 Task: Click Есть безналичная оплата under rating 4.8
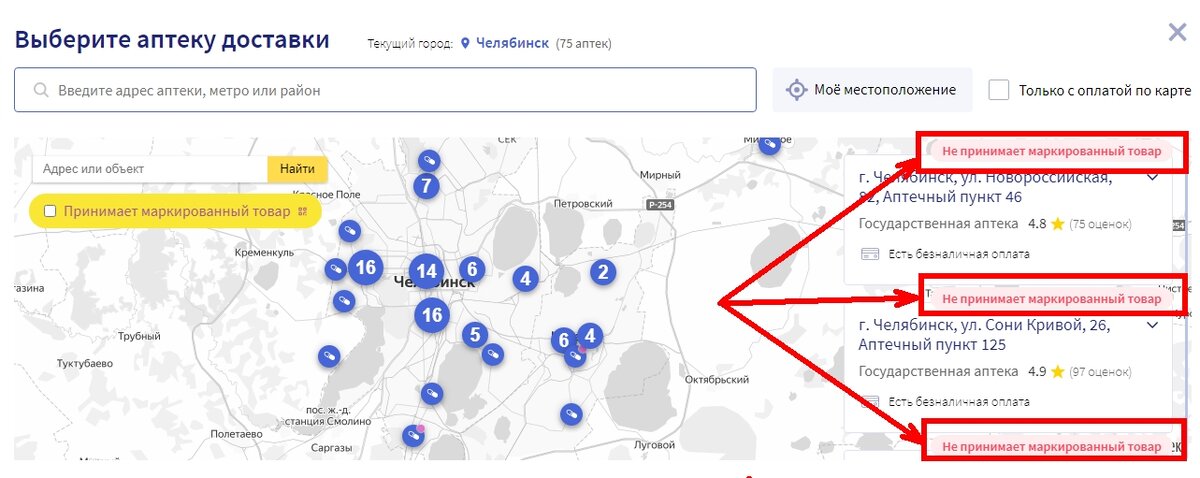tap(959, 254)
